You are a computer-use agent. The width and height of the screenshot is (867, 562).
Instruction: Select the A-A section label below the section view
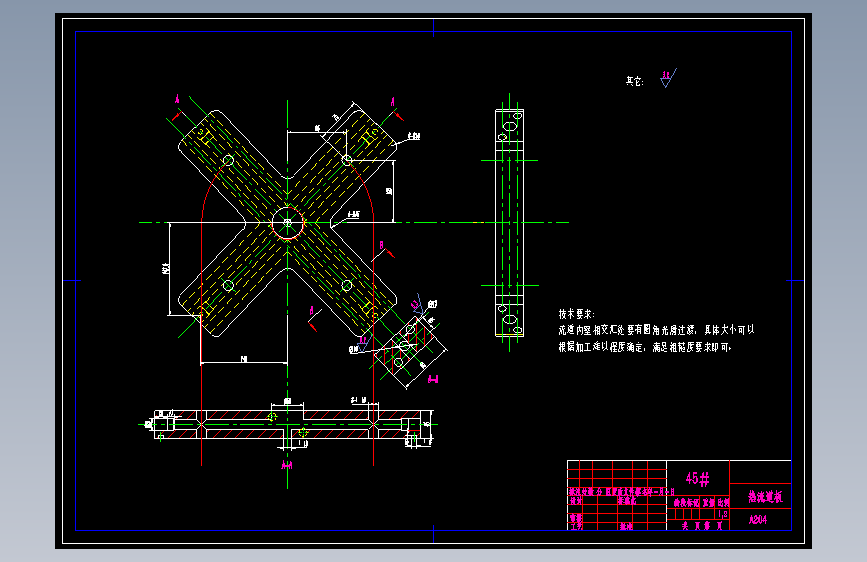286,465
